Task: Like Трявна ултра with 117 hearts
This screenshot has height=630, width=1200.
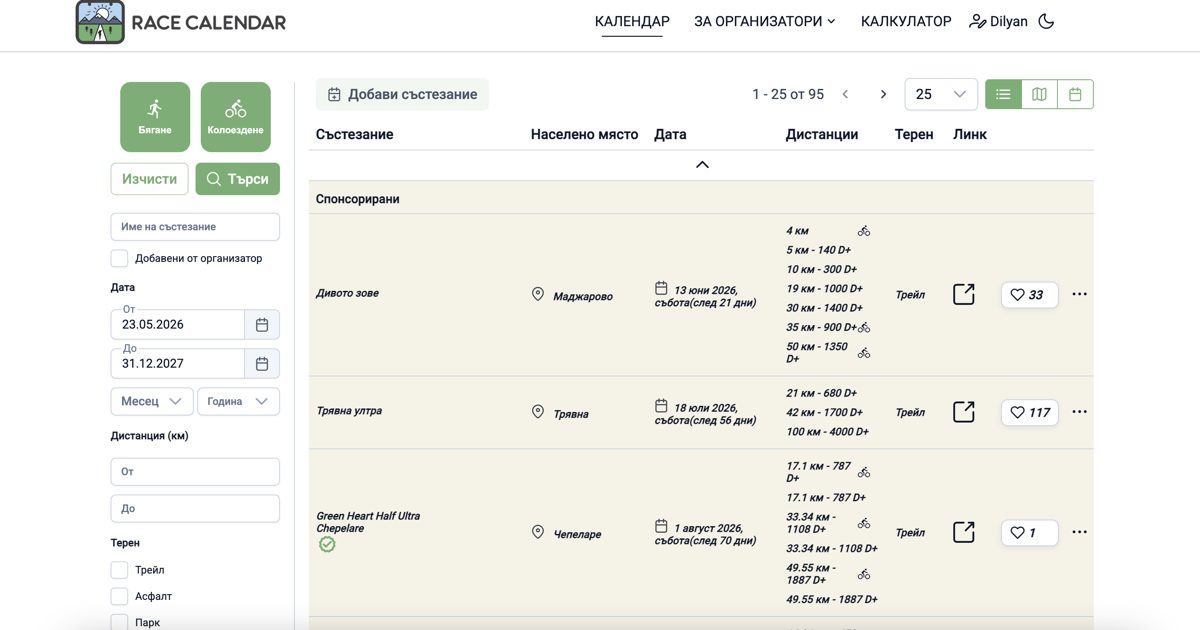Action: pyautogui.click(x=1029, y=412)
